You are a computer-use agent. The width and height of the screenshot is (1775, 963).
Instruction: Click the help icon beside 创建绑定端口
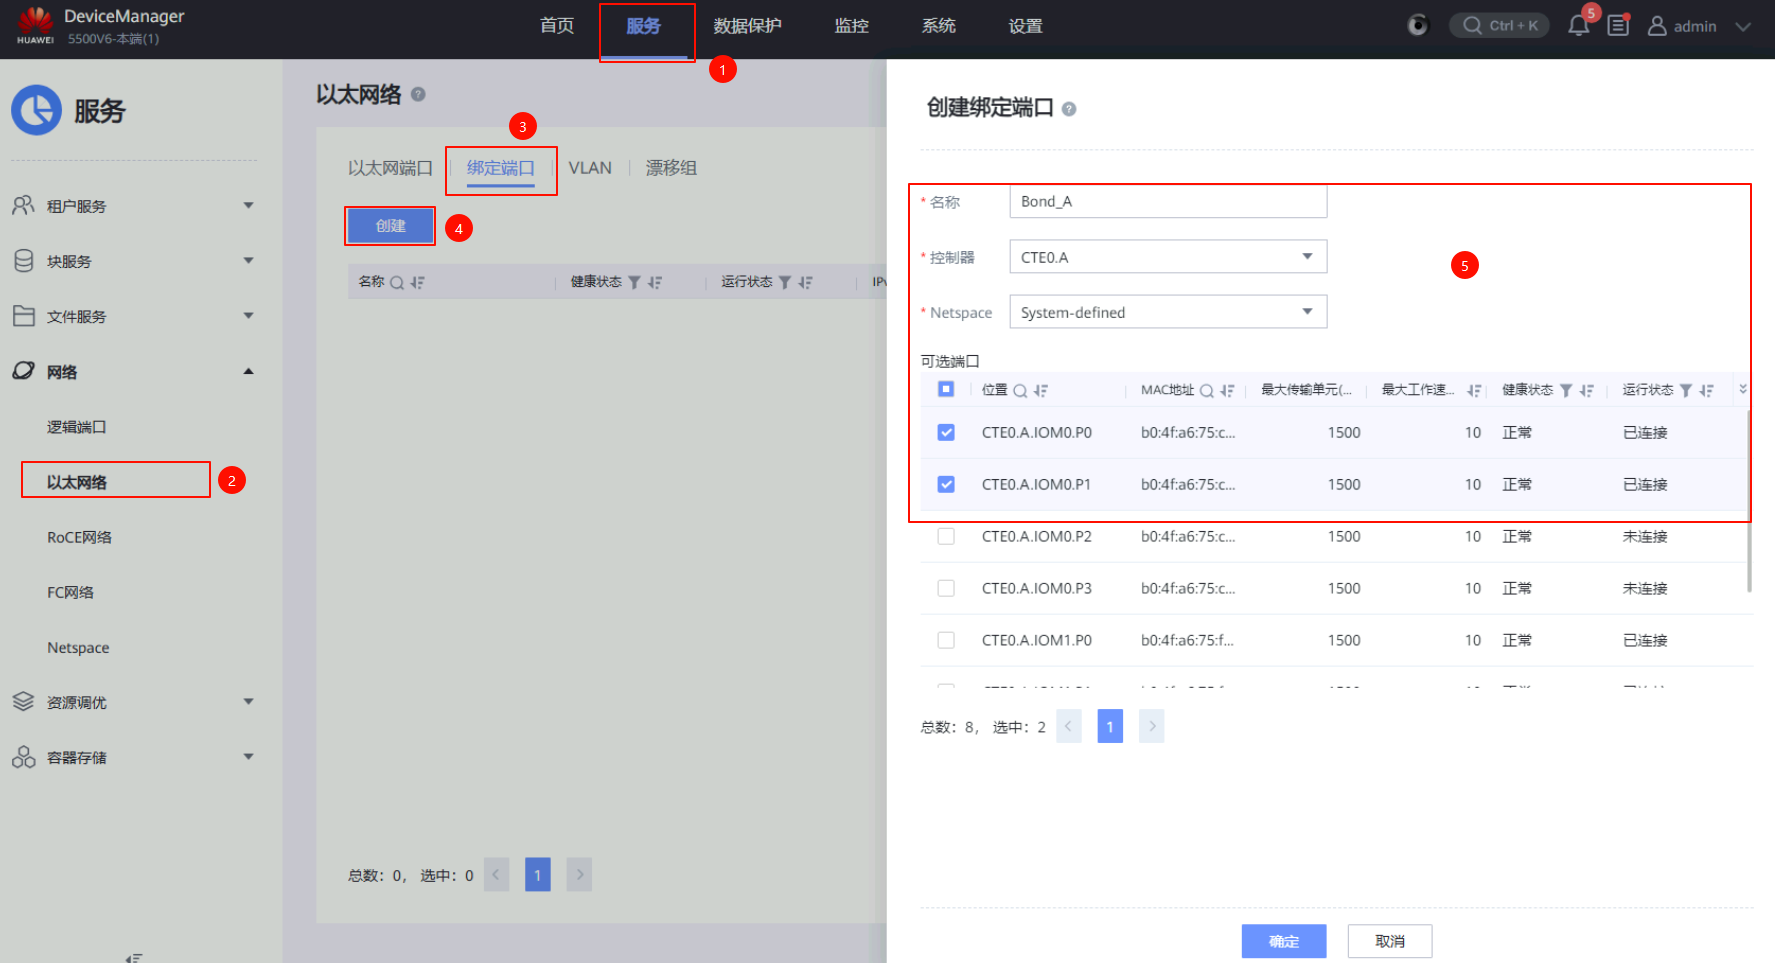pos(1069,109)
